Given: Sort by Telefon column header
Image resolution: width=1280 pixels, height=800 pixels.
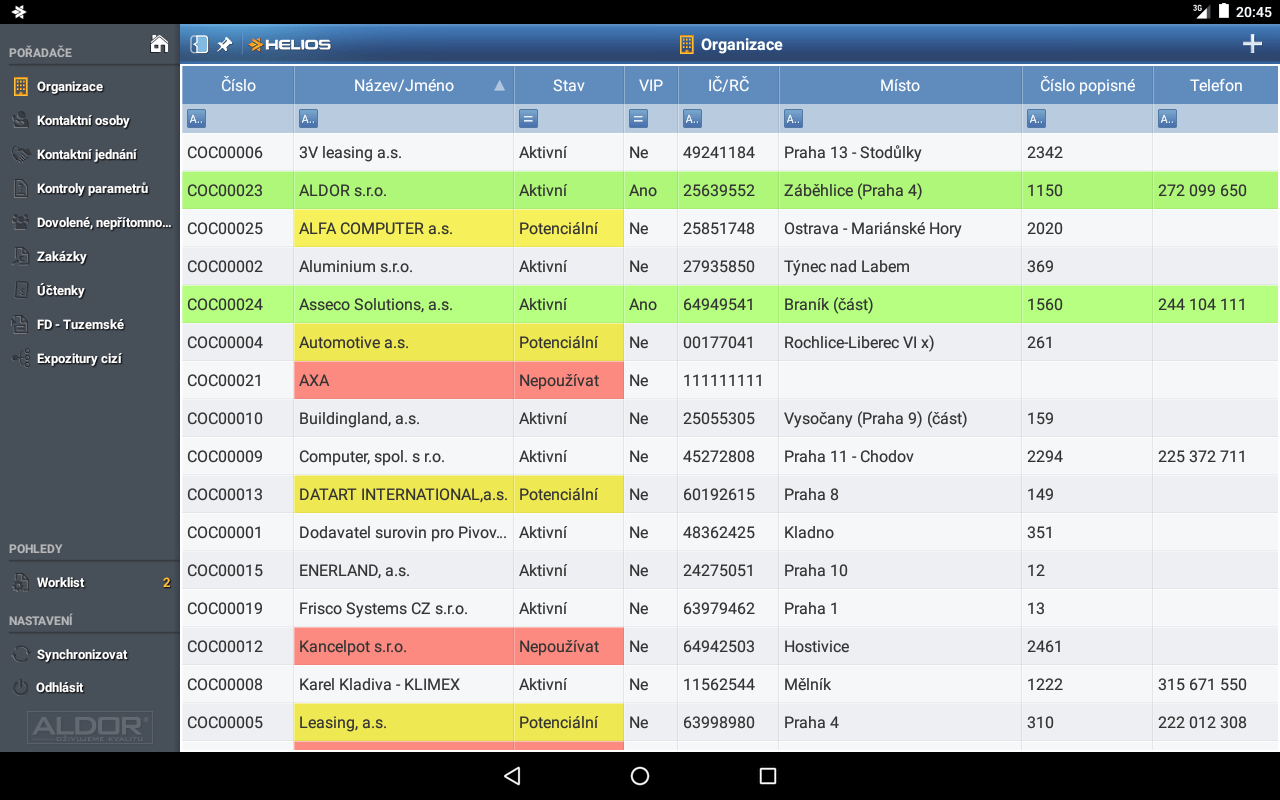Looking at the screenshot, I should [1216, 86].
